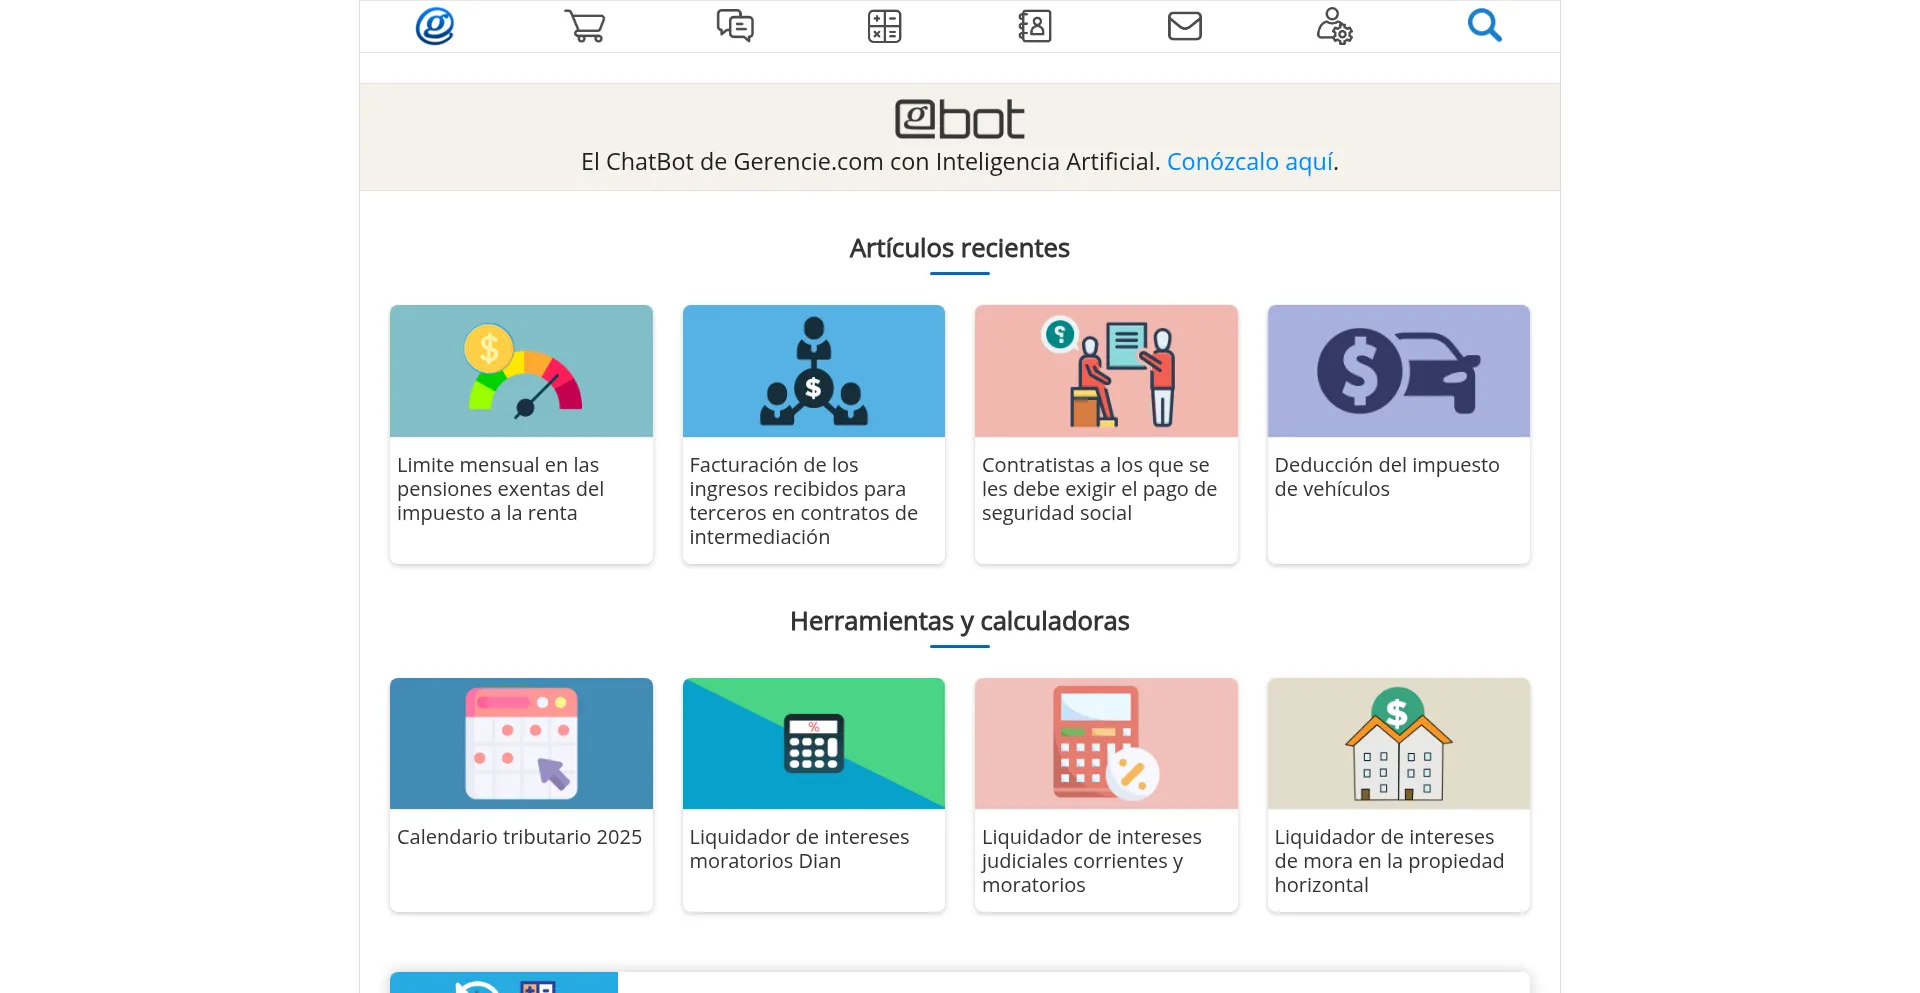The width and height of the screenshot is (1920, 993).
Task: Open 'Deducción del impuesto de vehículos'
Action: click(1386, 477)
